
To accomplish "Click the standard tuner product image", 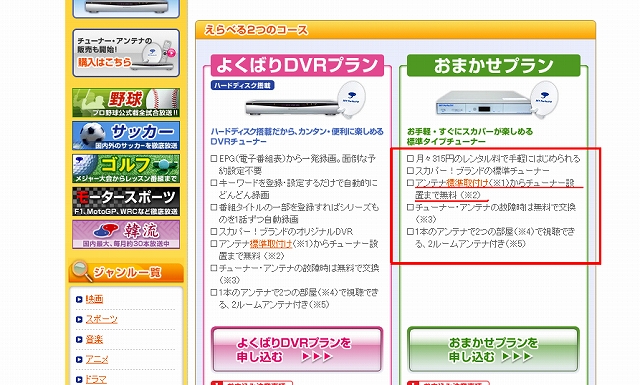I will (498, 100).
